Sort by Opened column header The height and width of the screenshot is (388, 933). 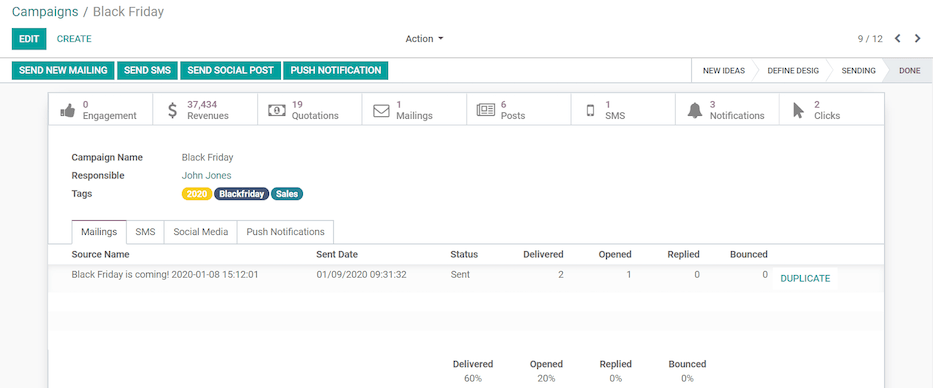[615, 254]
